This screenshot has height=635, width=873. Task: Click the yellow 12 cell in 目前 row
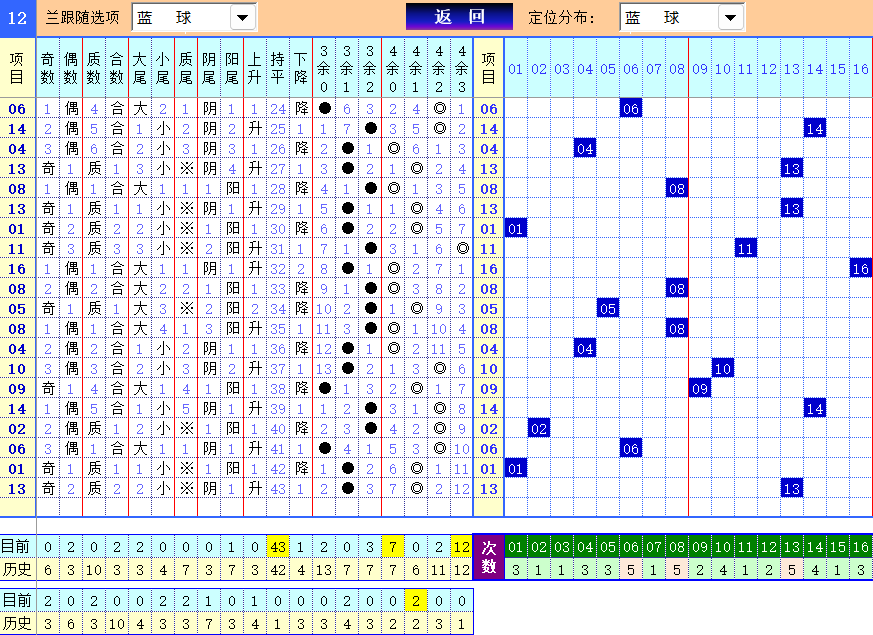click(x=462, y=547)
